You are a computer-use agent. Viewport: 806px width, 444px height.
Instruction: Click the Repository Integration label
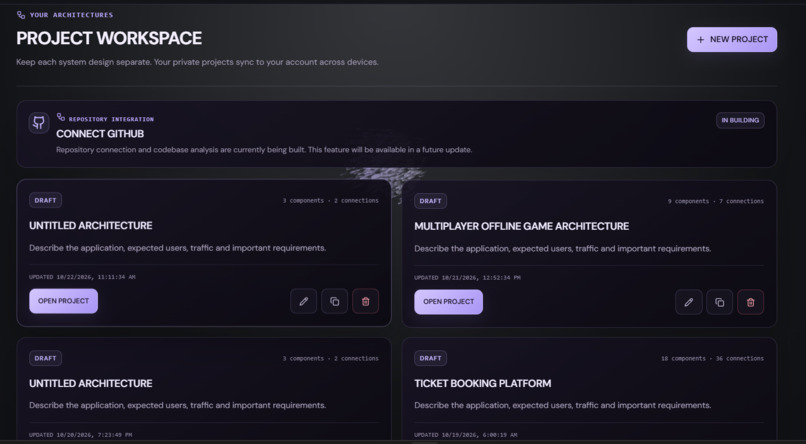click(111, 119)
